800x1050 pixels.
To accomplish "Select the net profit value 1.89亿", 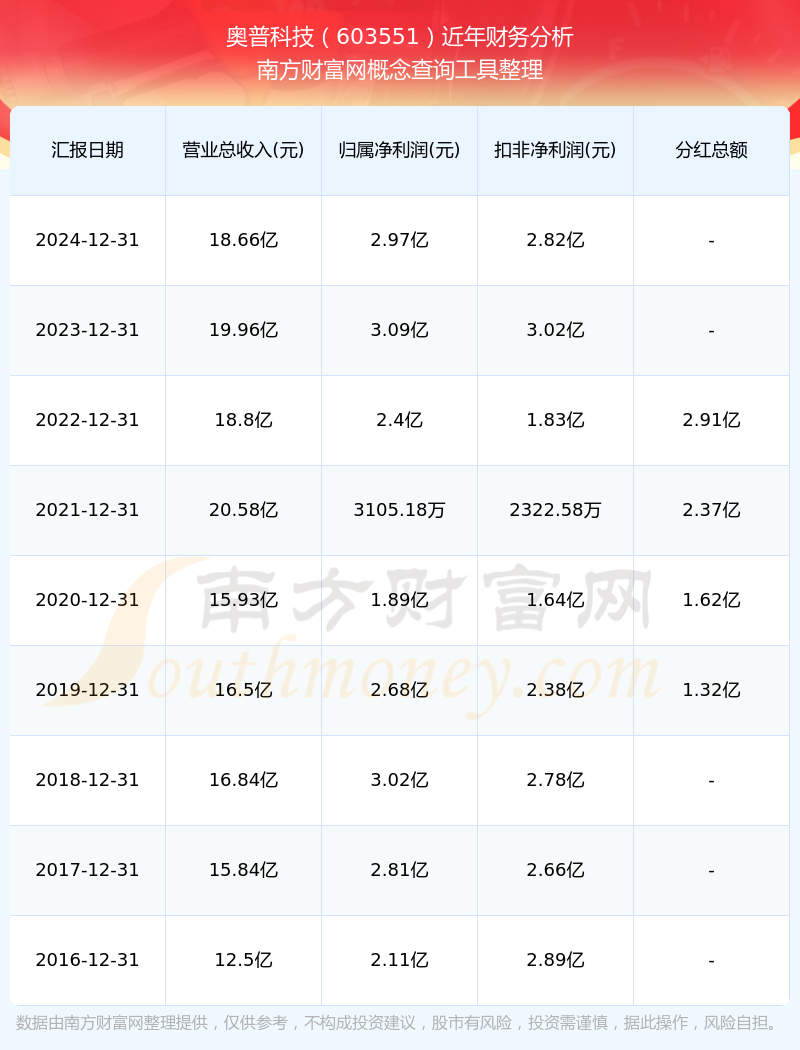I will point(399,600).
